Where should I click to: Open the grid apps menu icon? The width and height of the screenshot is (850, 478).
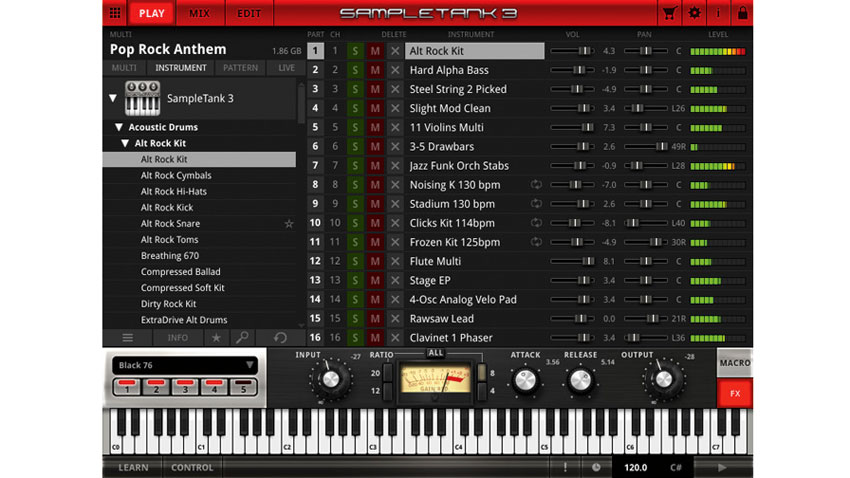click(115, 13)
